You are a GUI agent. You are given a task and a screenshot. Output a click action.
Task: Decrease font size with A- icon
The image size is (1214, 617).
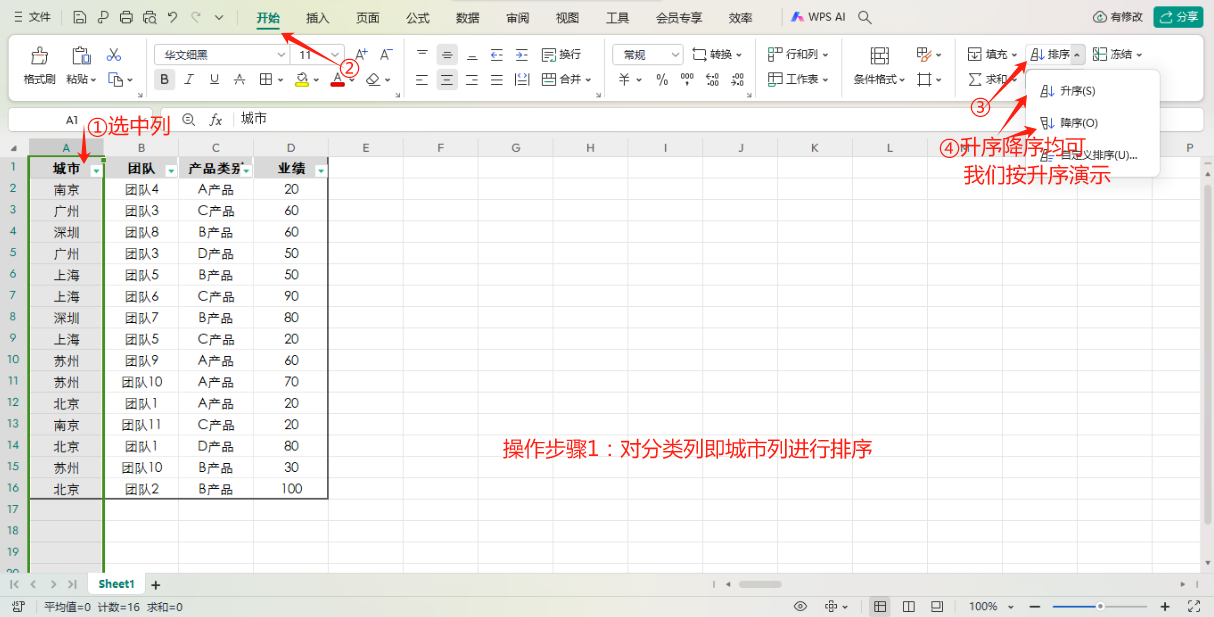point(386,54)
